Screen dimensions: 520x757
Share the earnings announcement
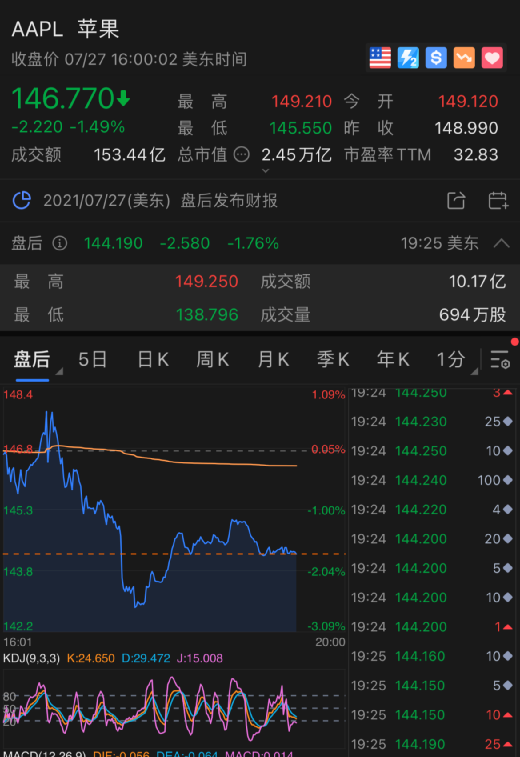pyautogui.click(x=456, y=200)
